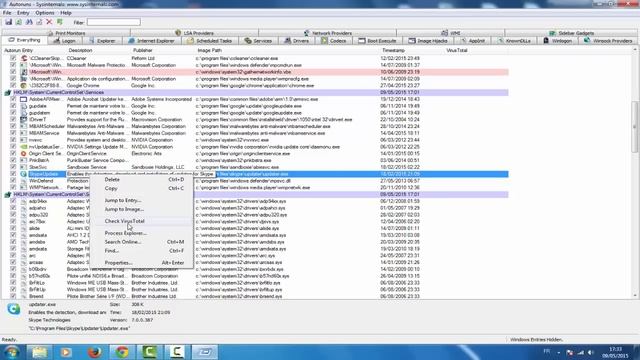Open the Entry menu
This screenshot has width=640, height=360.
[x=23, y=13]
